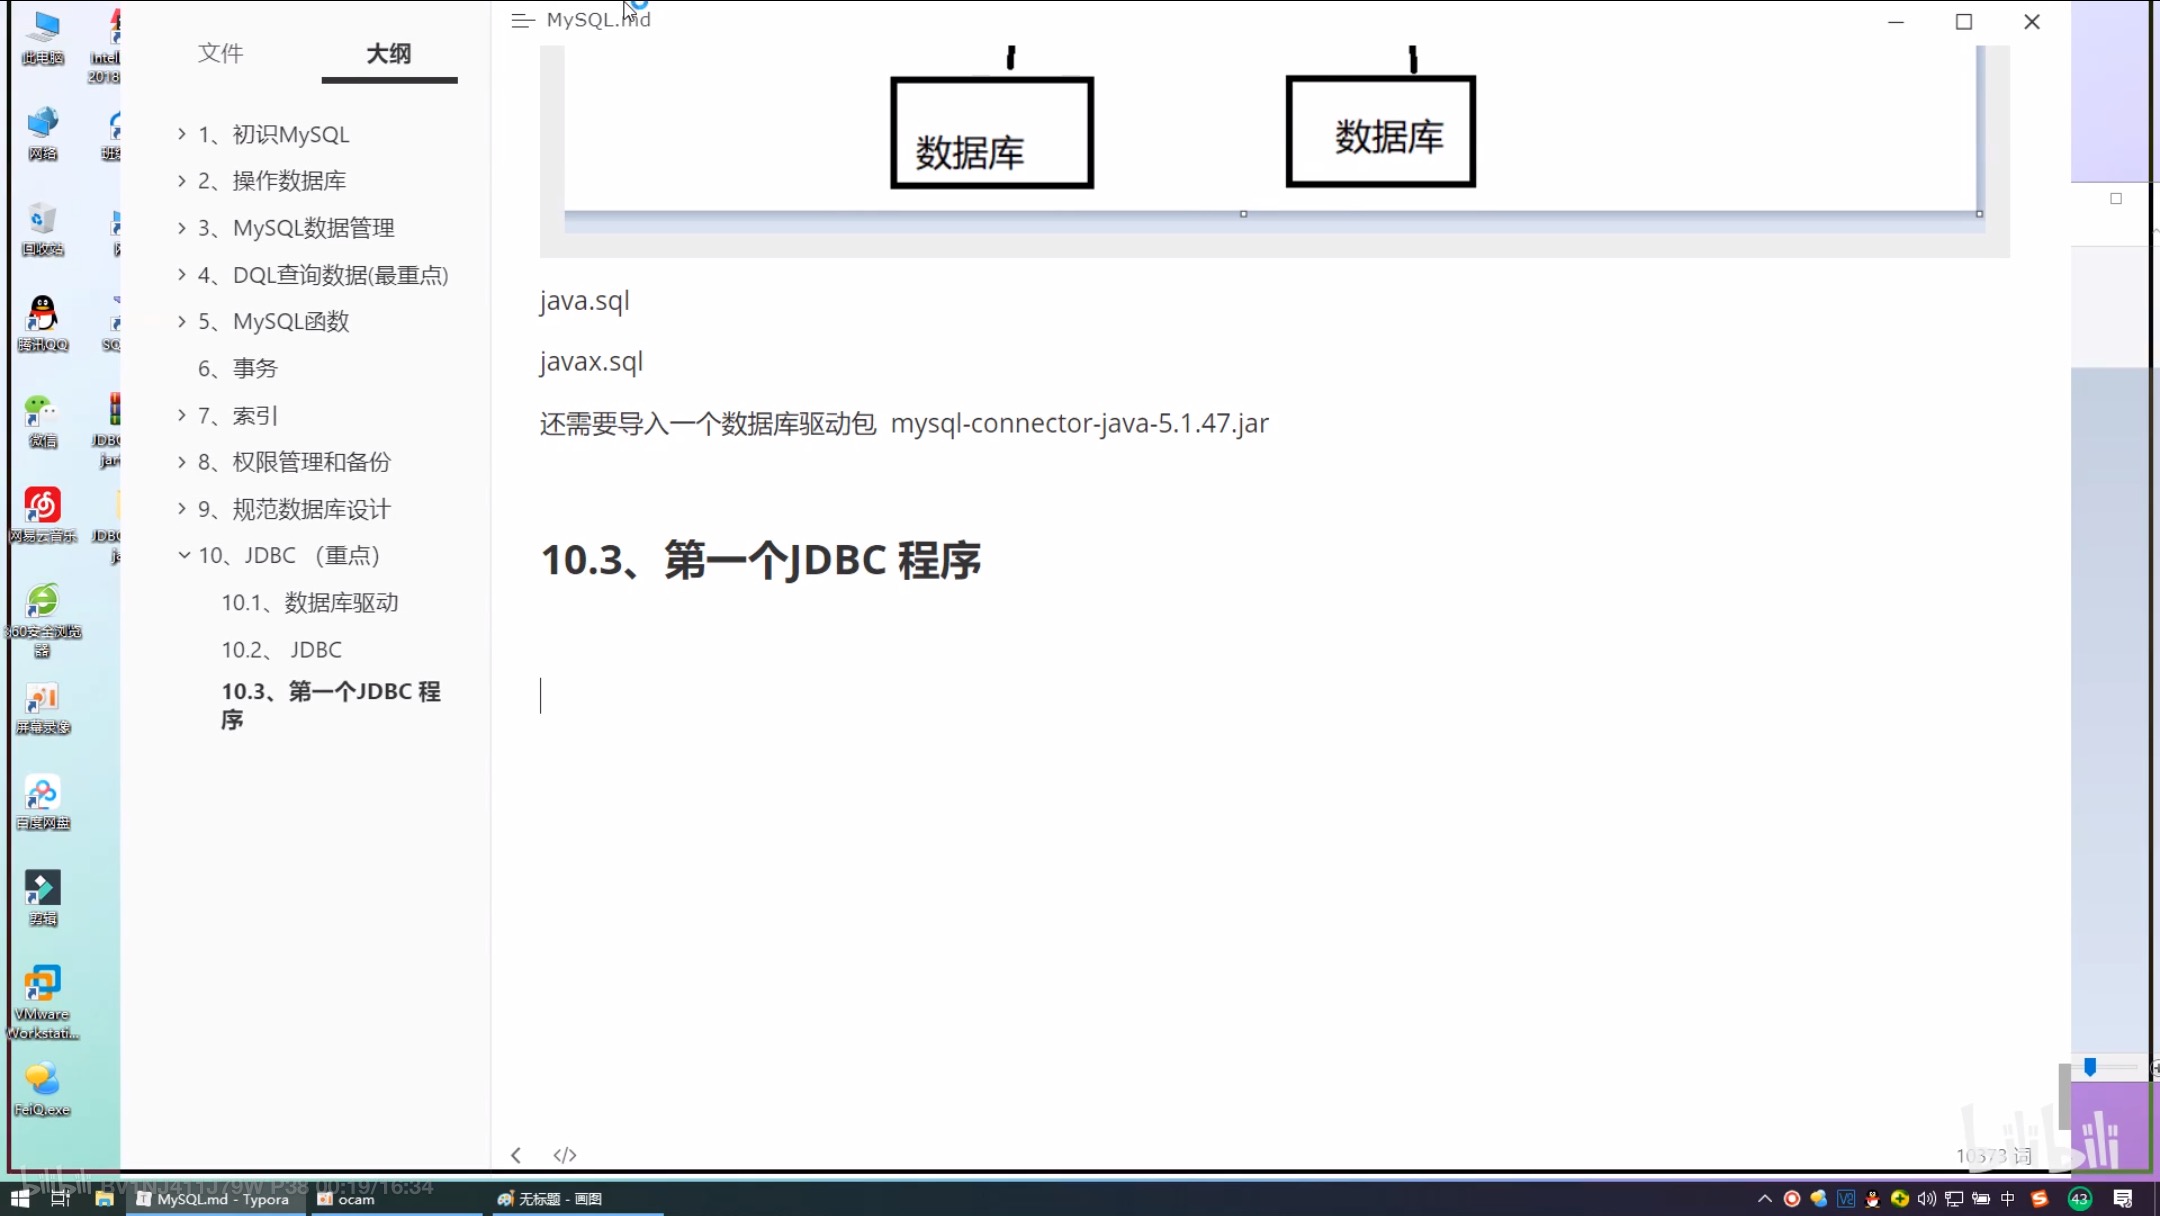Screen dimensions: 2160x1216
Task: Select the 大纲 outline tab
Action: 388,53
